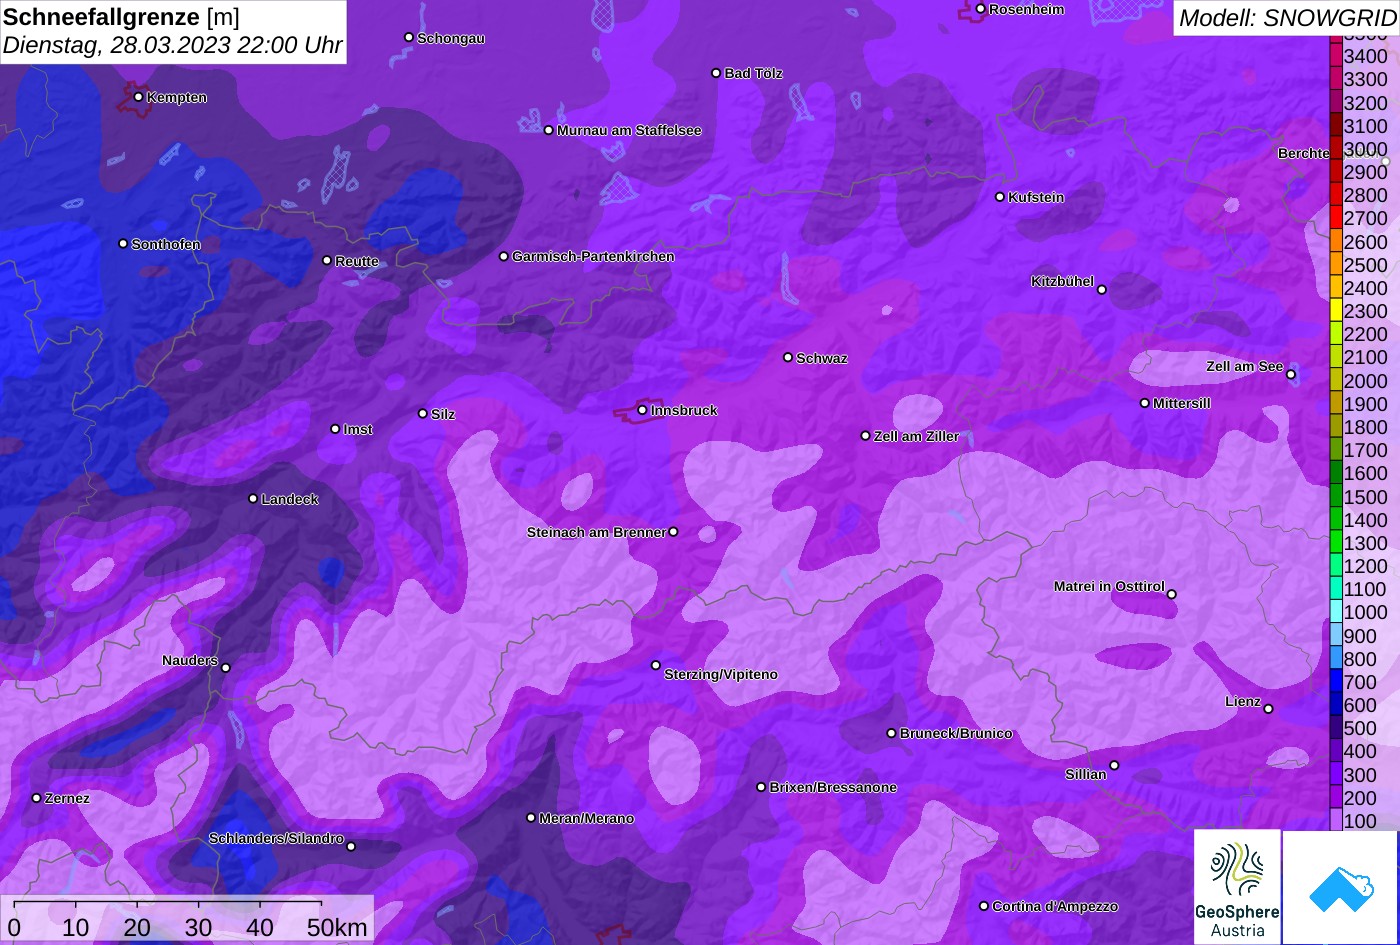
Task: Click the 1000 value in the legend
Action: 1366,613
